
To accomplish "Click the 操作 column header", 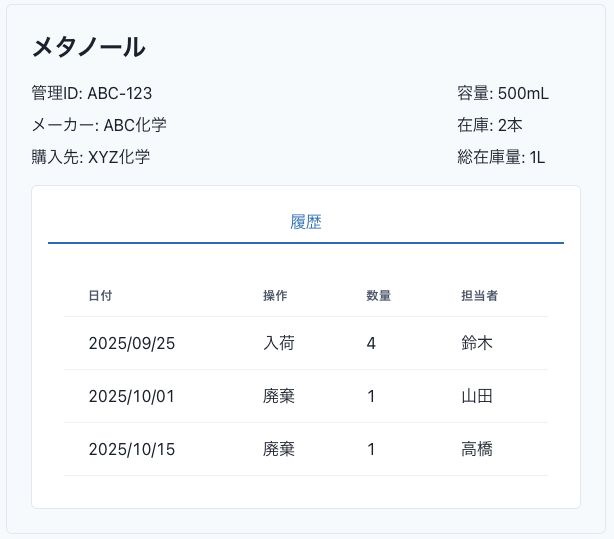I will (x=275, y=296).
